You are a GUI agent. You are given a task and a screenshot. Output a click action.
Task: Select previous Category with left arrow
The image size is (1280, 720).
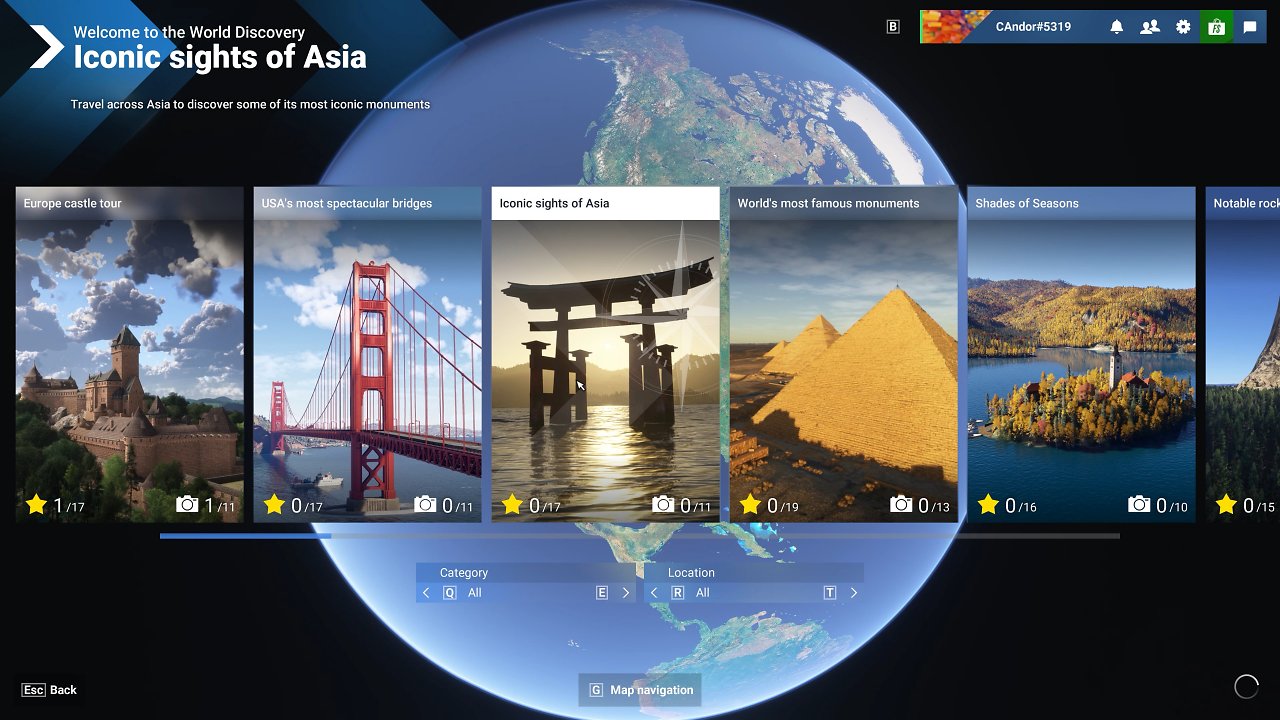[x=426, y=593]
